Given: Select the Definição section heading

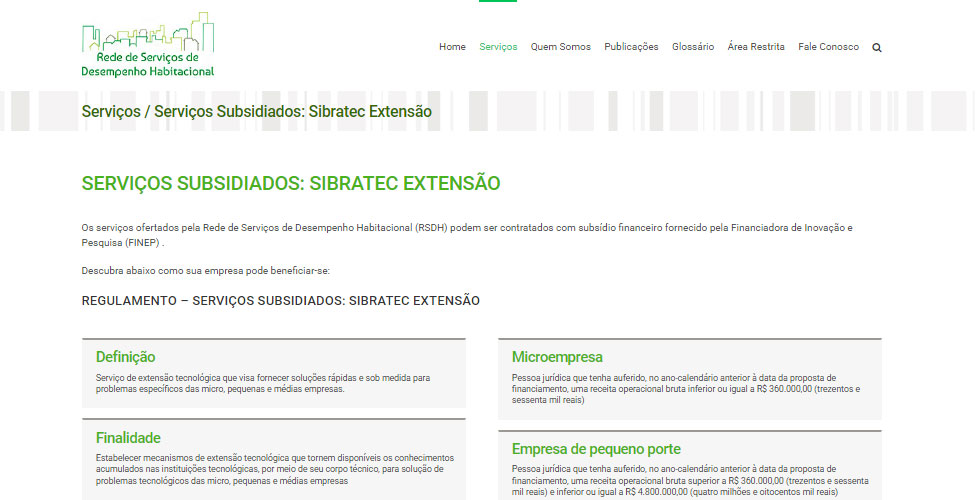Looking at the screenshot, I should click(x=125, y=357).
